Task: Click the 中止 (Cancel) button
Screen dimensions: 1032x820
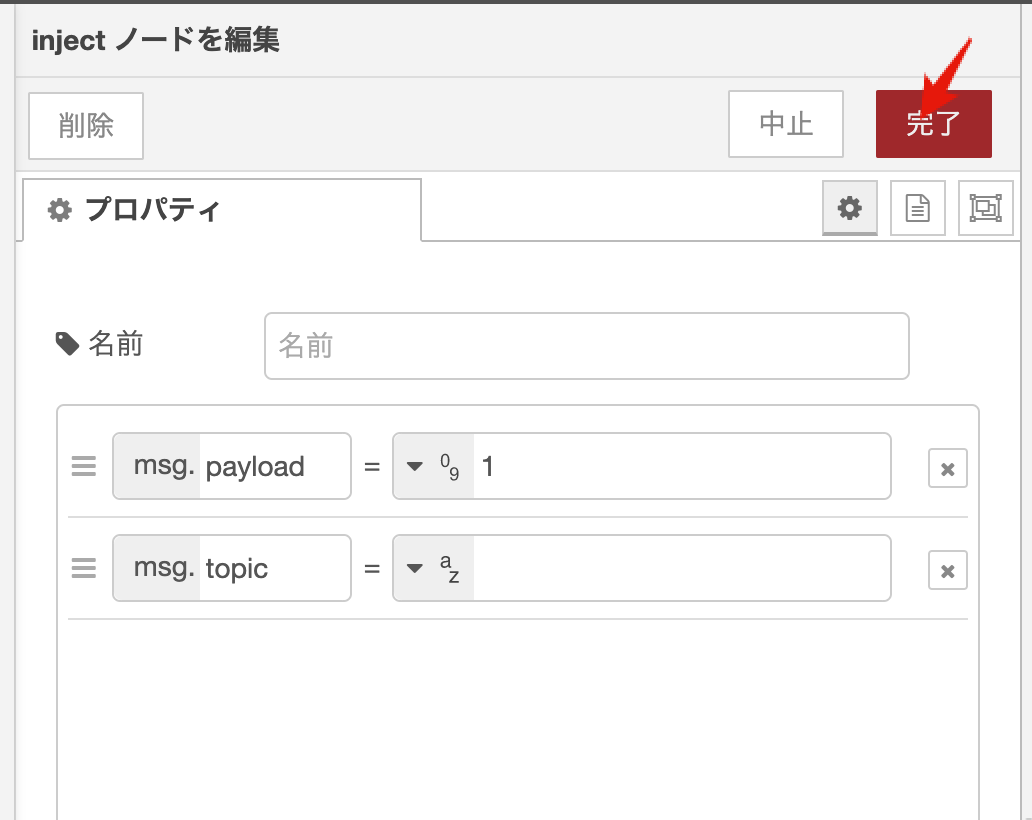Action: (786, 124)
